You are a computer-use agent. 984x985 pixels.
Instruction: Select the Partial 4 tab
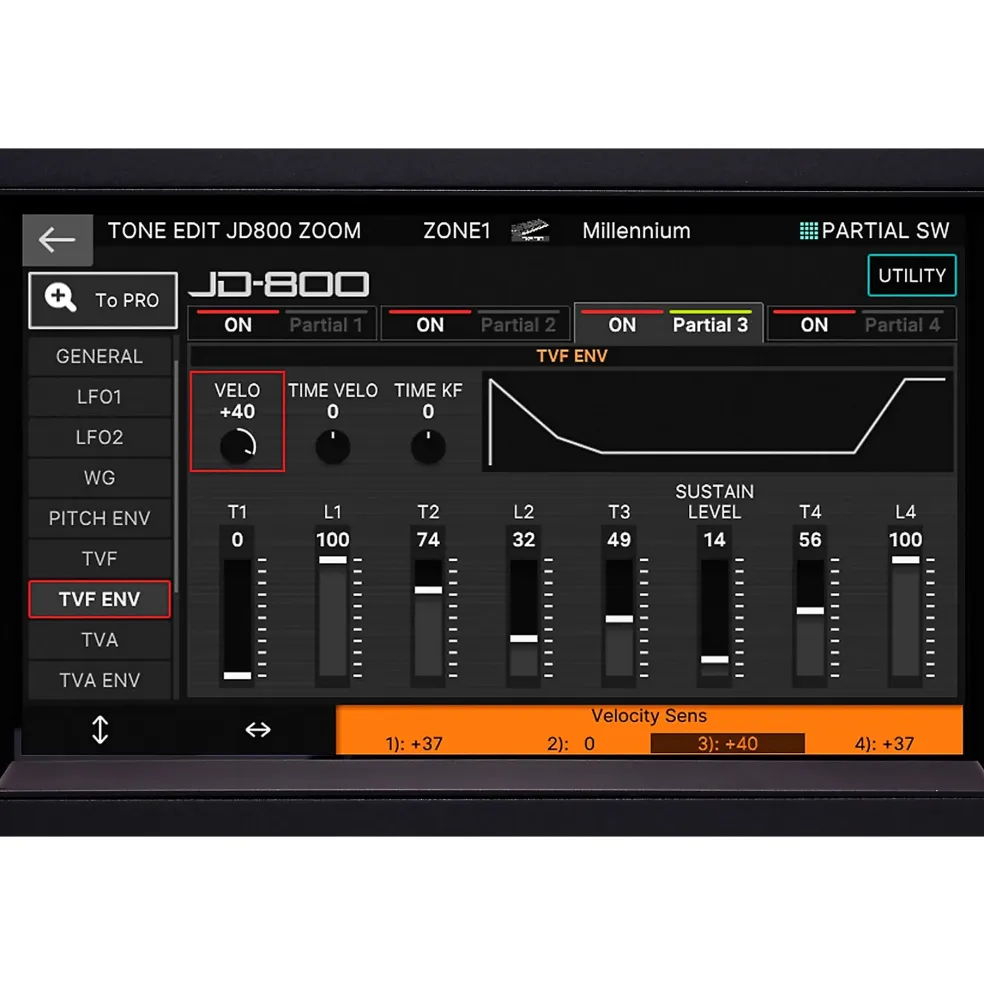(902, 324)
